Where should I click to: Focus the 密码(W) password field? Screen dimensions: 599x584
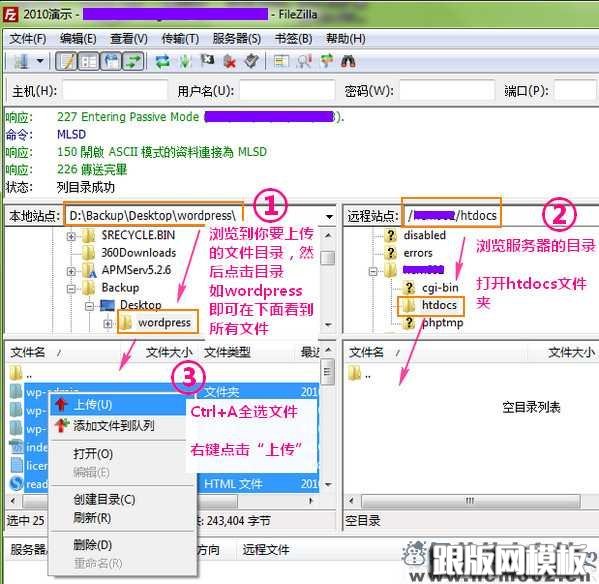tap(447, 91)
